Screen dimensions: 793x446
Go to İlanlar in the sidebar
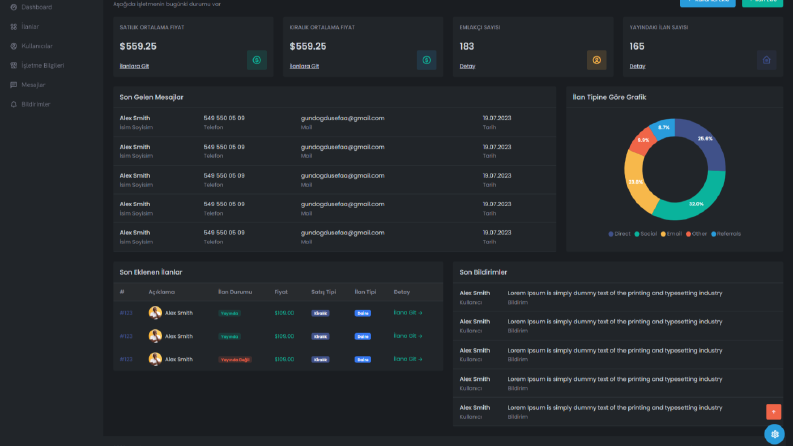point(25,26)
